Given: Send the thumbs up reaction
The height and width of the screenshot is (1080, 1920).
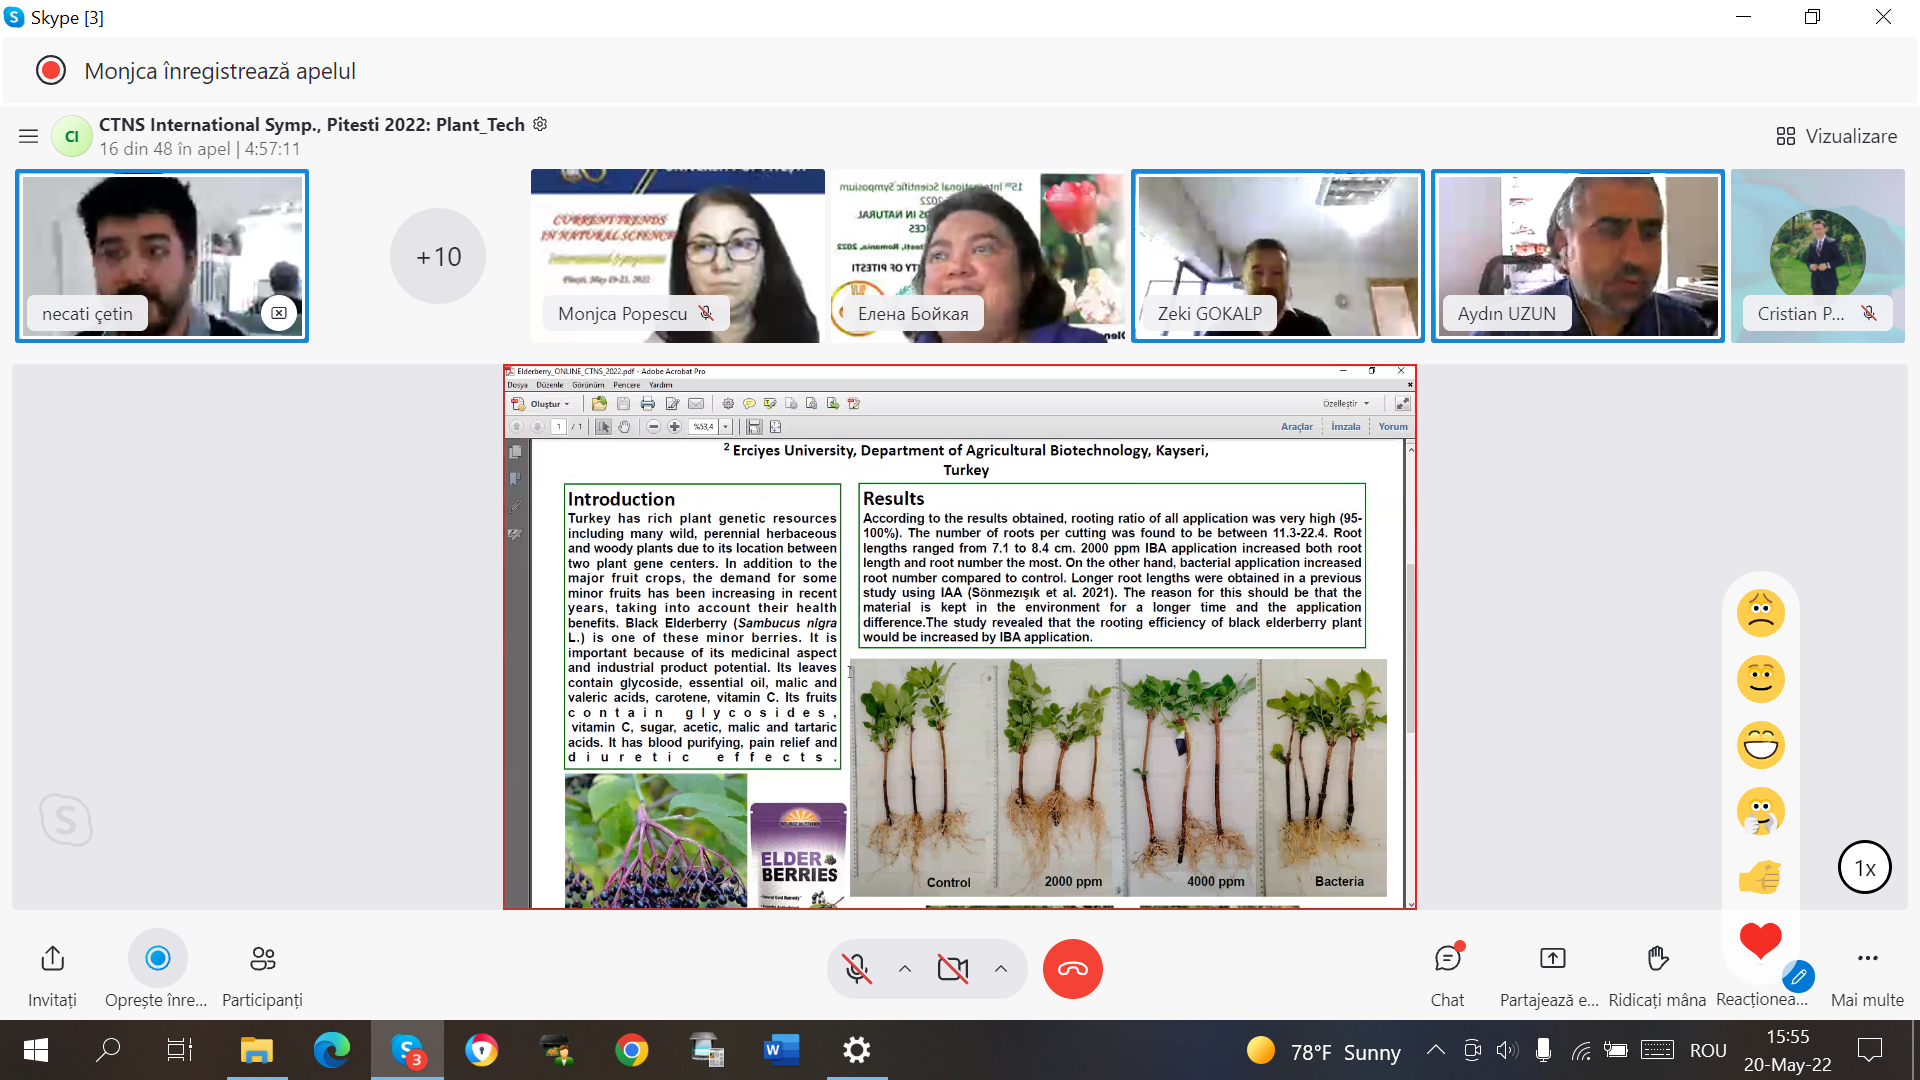Looking at the screenshot, I should [1760, 877].
